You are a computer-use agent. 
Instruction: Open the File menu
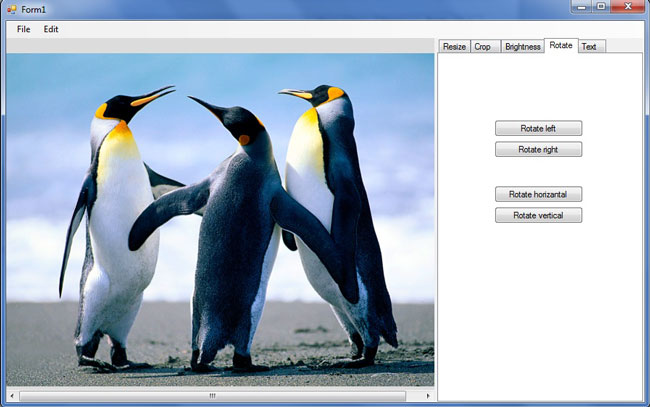(x=23, y=29)
